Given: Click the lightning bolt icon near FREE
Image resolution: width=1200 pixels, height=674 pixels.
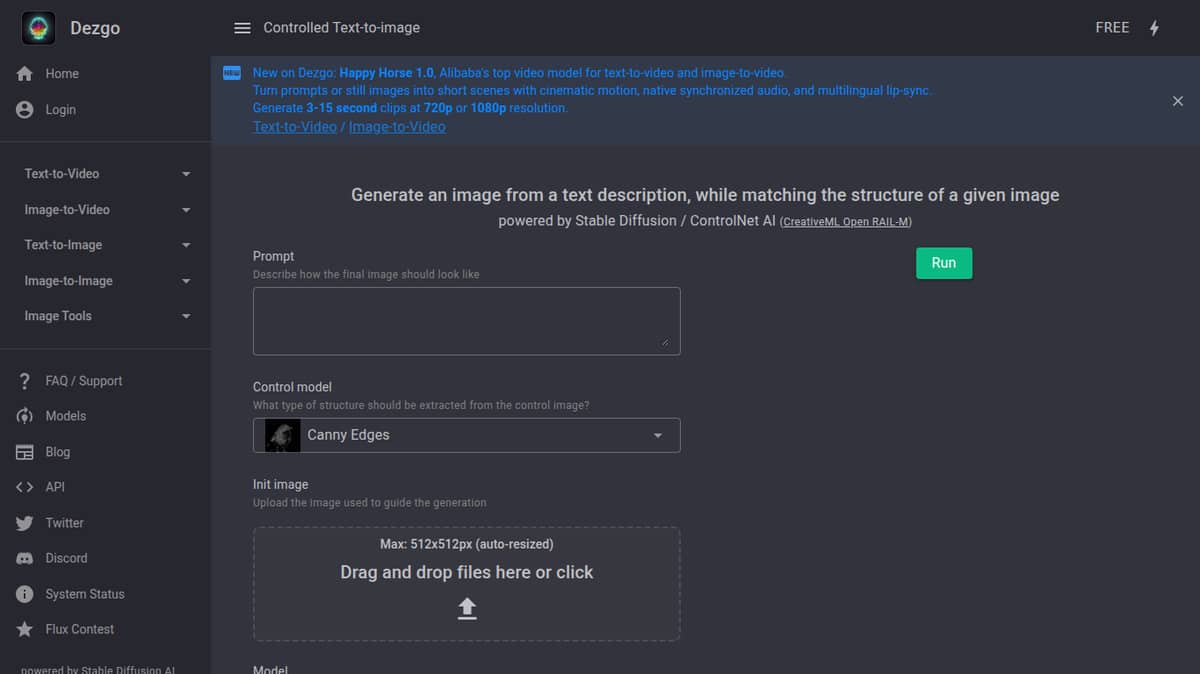Looking at the screenshot, I should [1154, 28].
